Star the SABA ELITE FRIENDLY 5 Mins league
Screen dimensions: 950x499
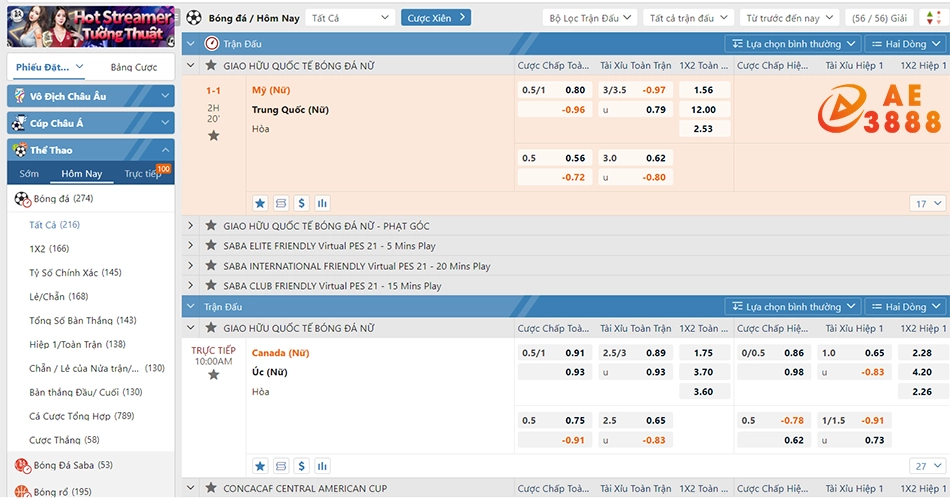click(211, 246)
